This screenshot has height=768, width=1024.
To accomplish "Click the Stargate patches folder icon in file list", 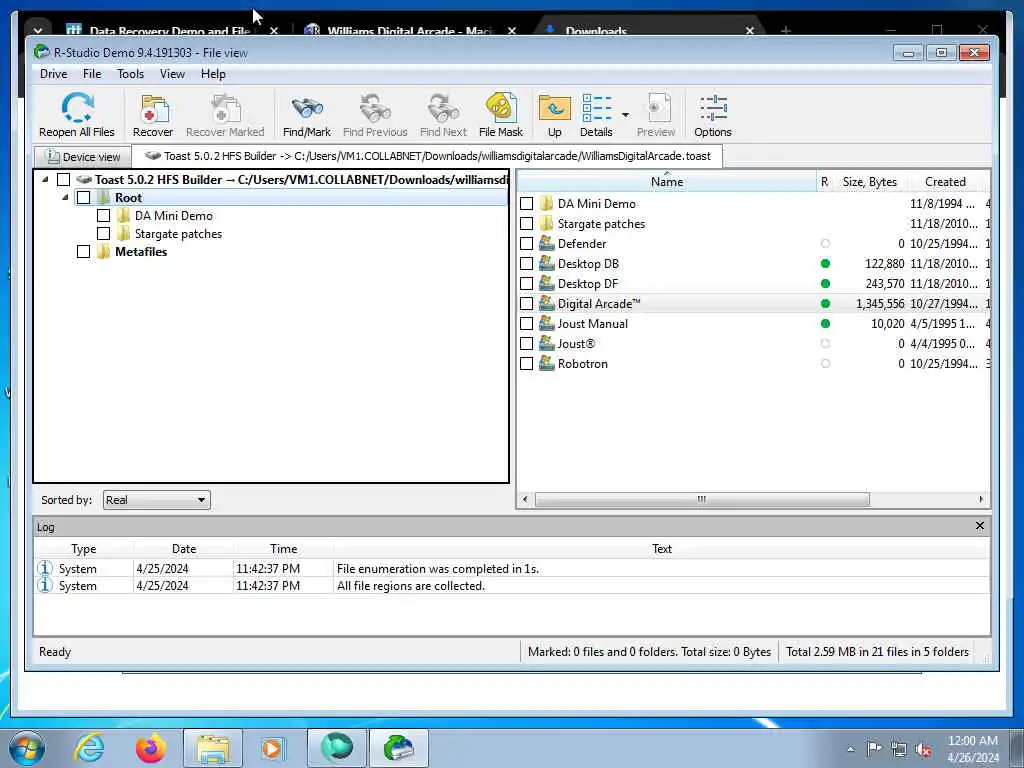I will (x=547, y=223).
